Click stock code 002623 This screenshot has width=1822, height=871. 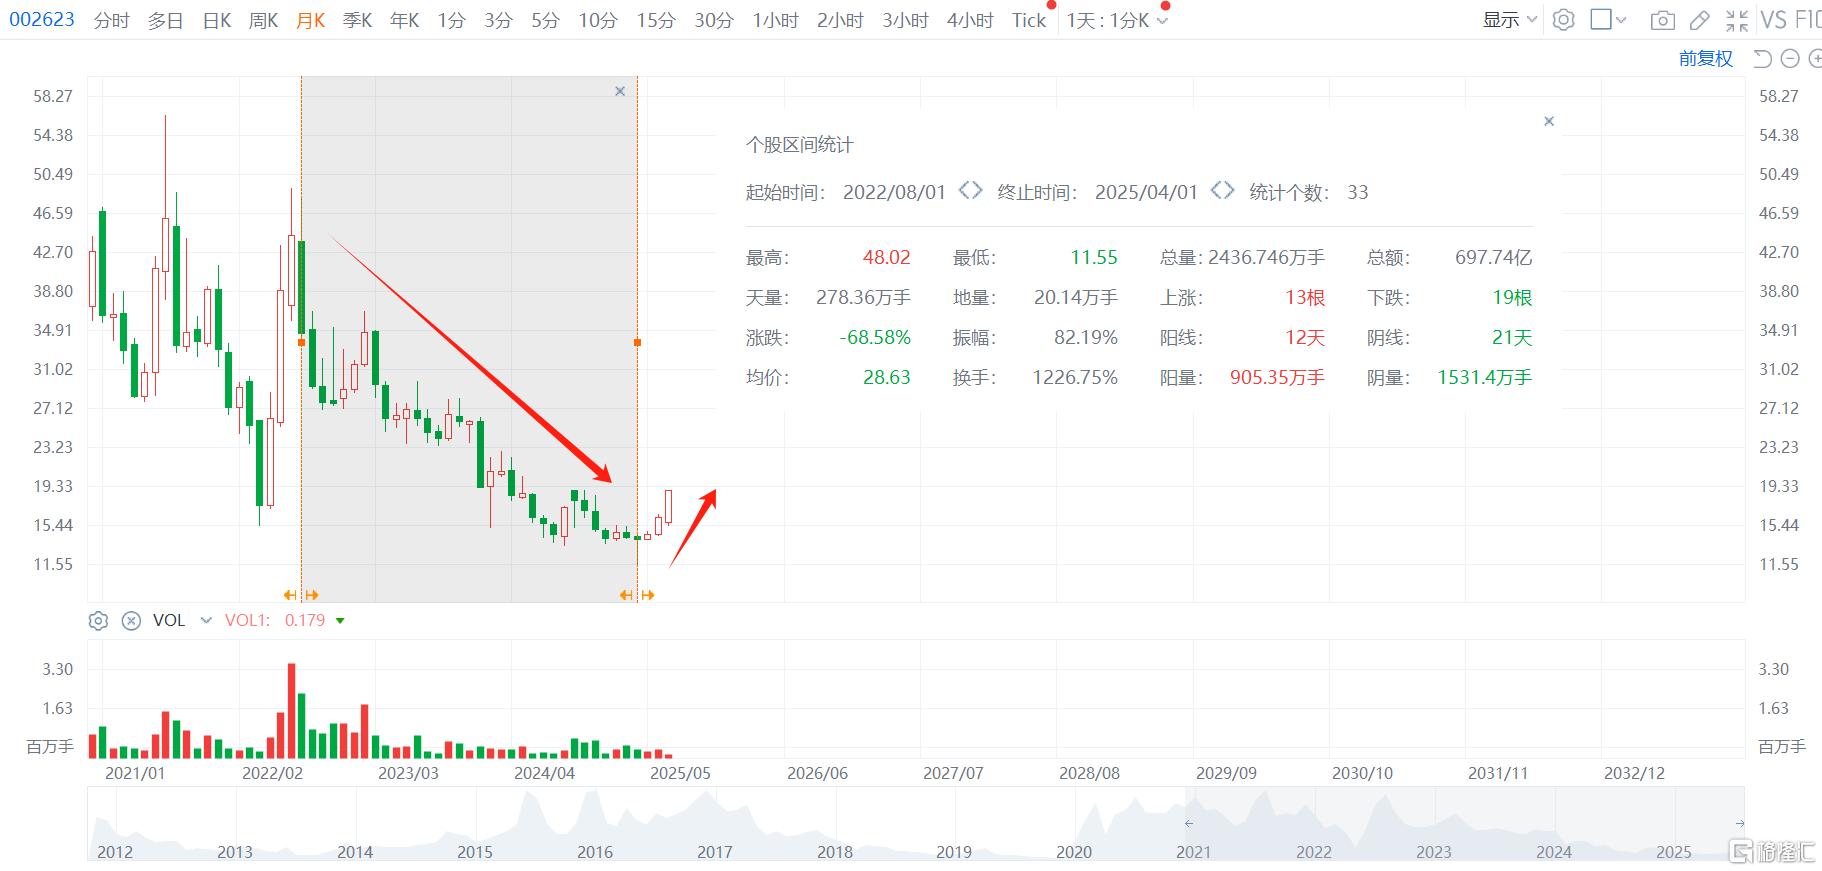(x=42, y=20)
